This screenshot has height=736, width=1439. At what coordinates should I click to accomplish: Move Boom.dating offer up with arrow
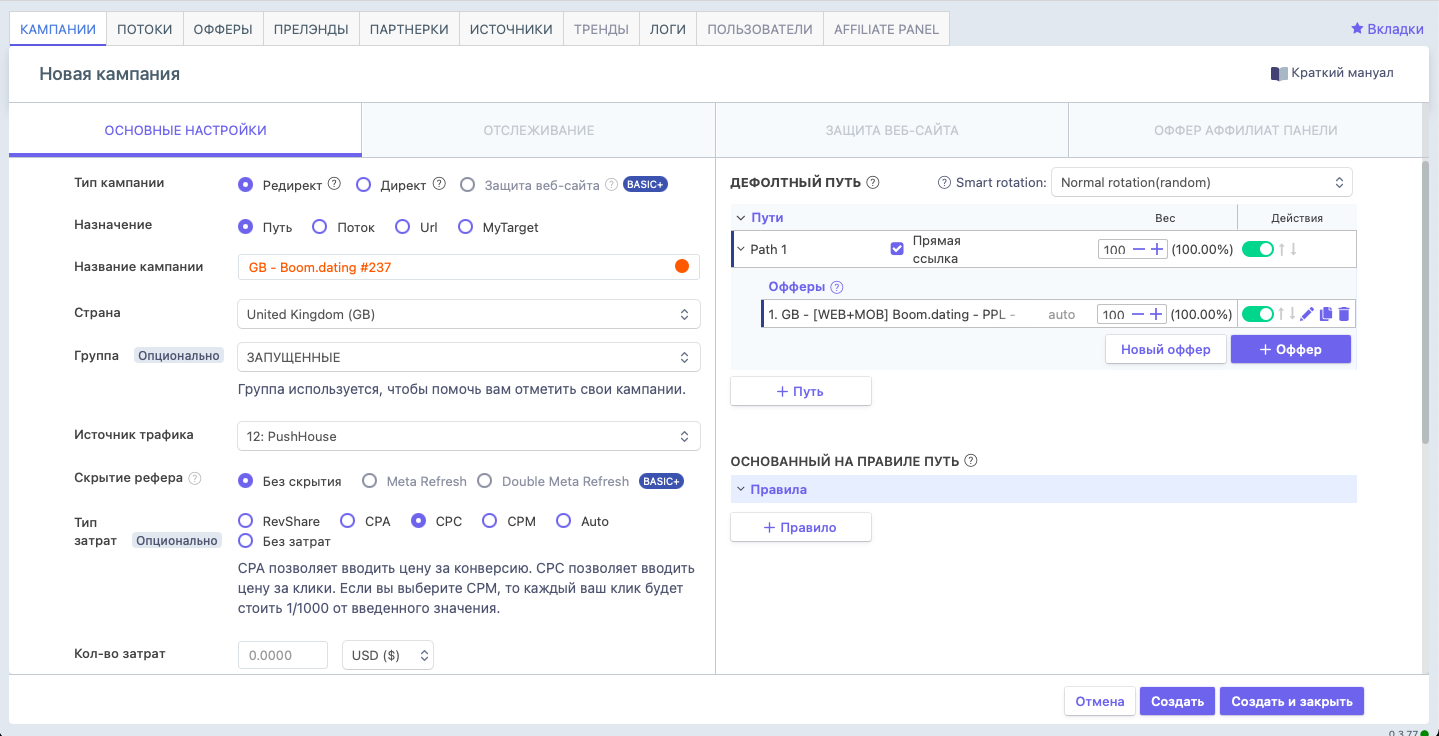[1281, 314]
